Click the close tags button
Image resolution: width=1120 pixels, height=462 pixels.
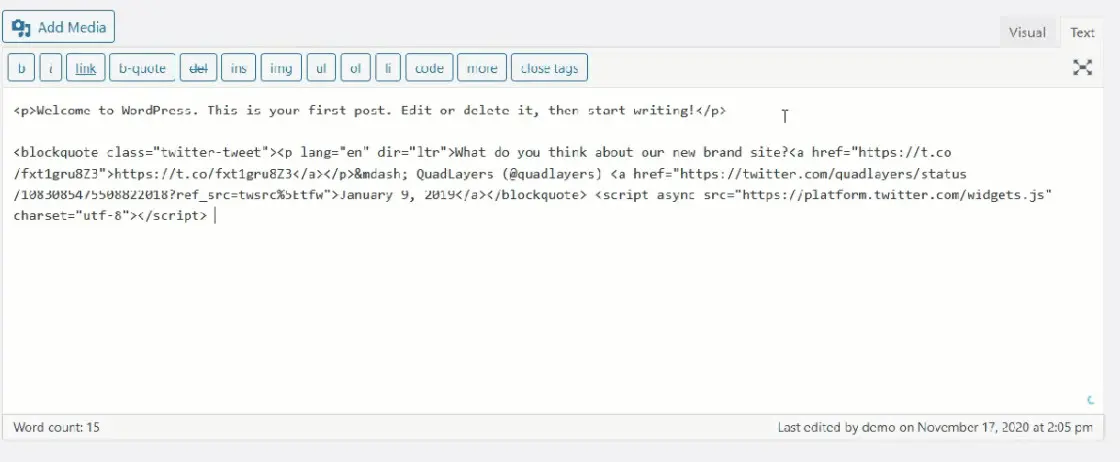549,69
